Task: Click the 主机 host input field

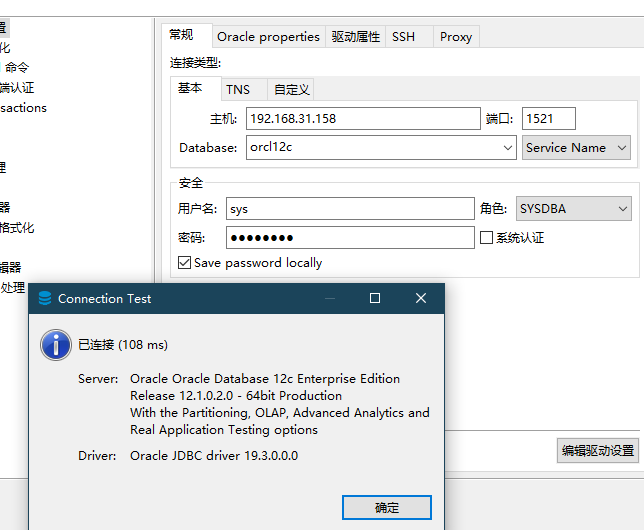Action: [x=363, y=118]
